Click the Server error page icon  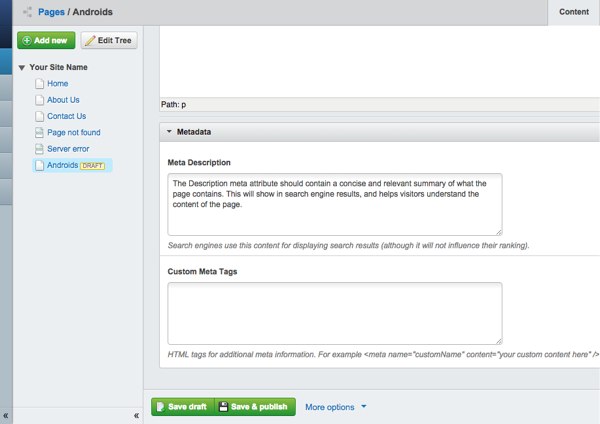pyautogui.click(x=39, y=149)
